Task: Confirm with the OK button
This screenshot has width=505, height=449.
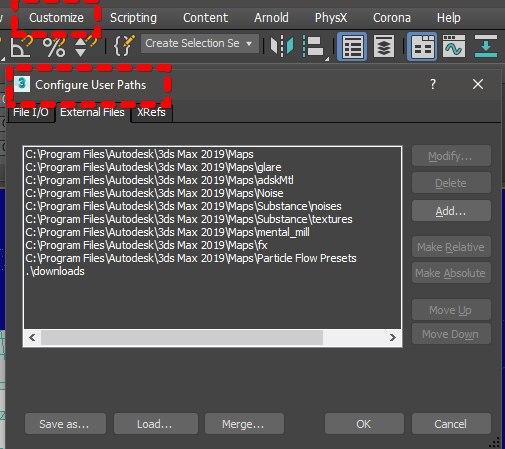Action: click(x=364, y=424)
